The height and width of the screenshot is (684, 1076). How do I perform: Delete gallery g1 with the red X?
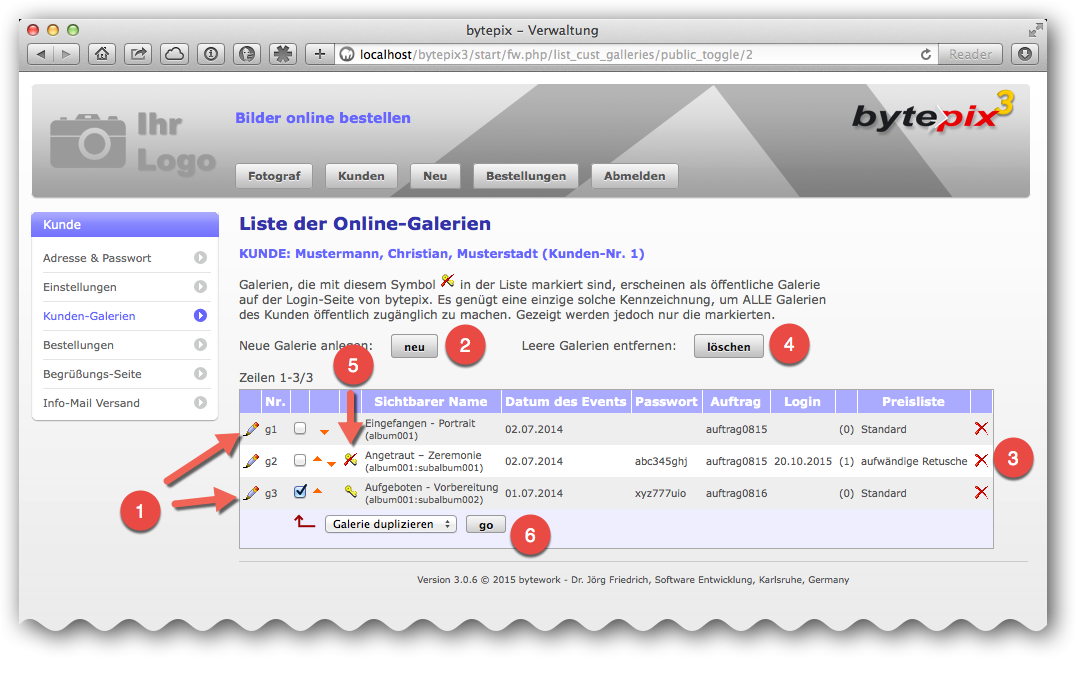pos(981,429)
